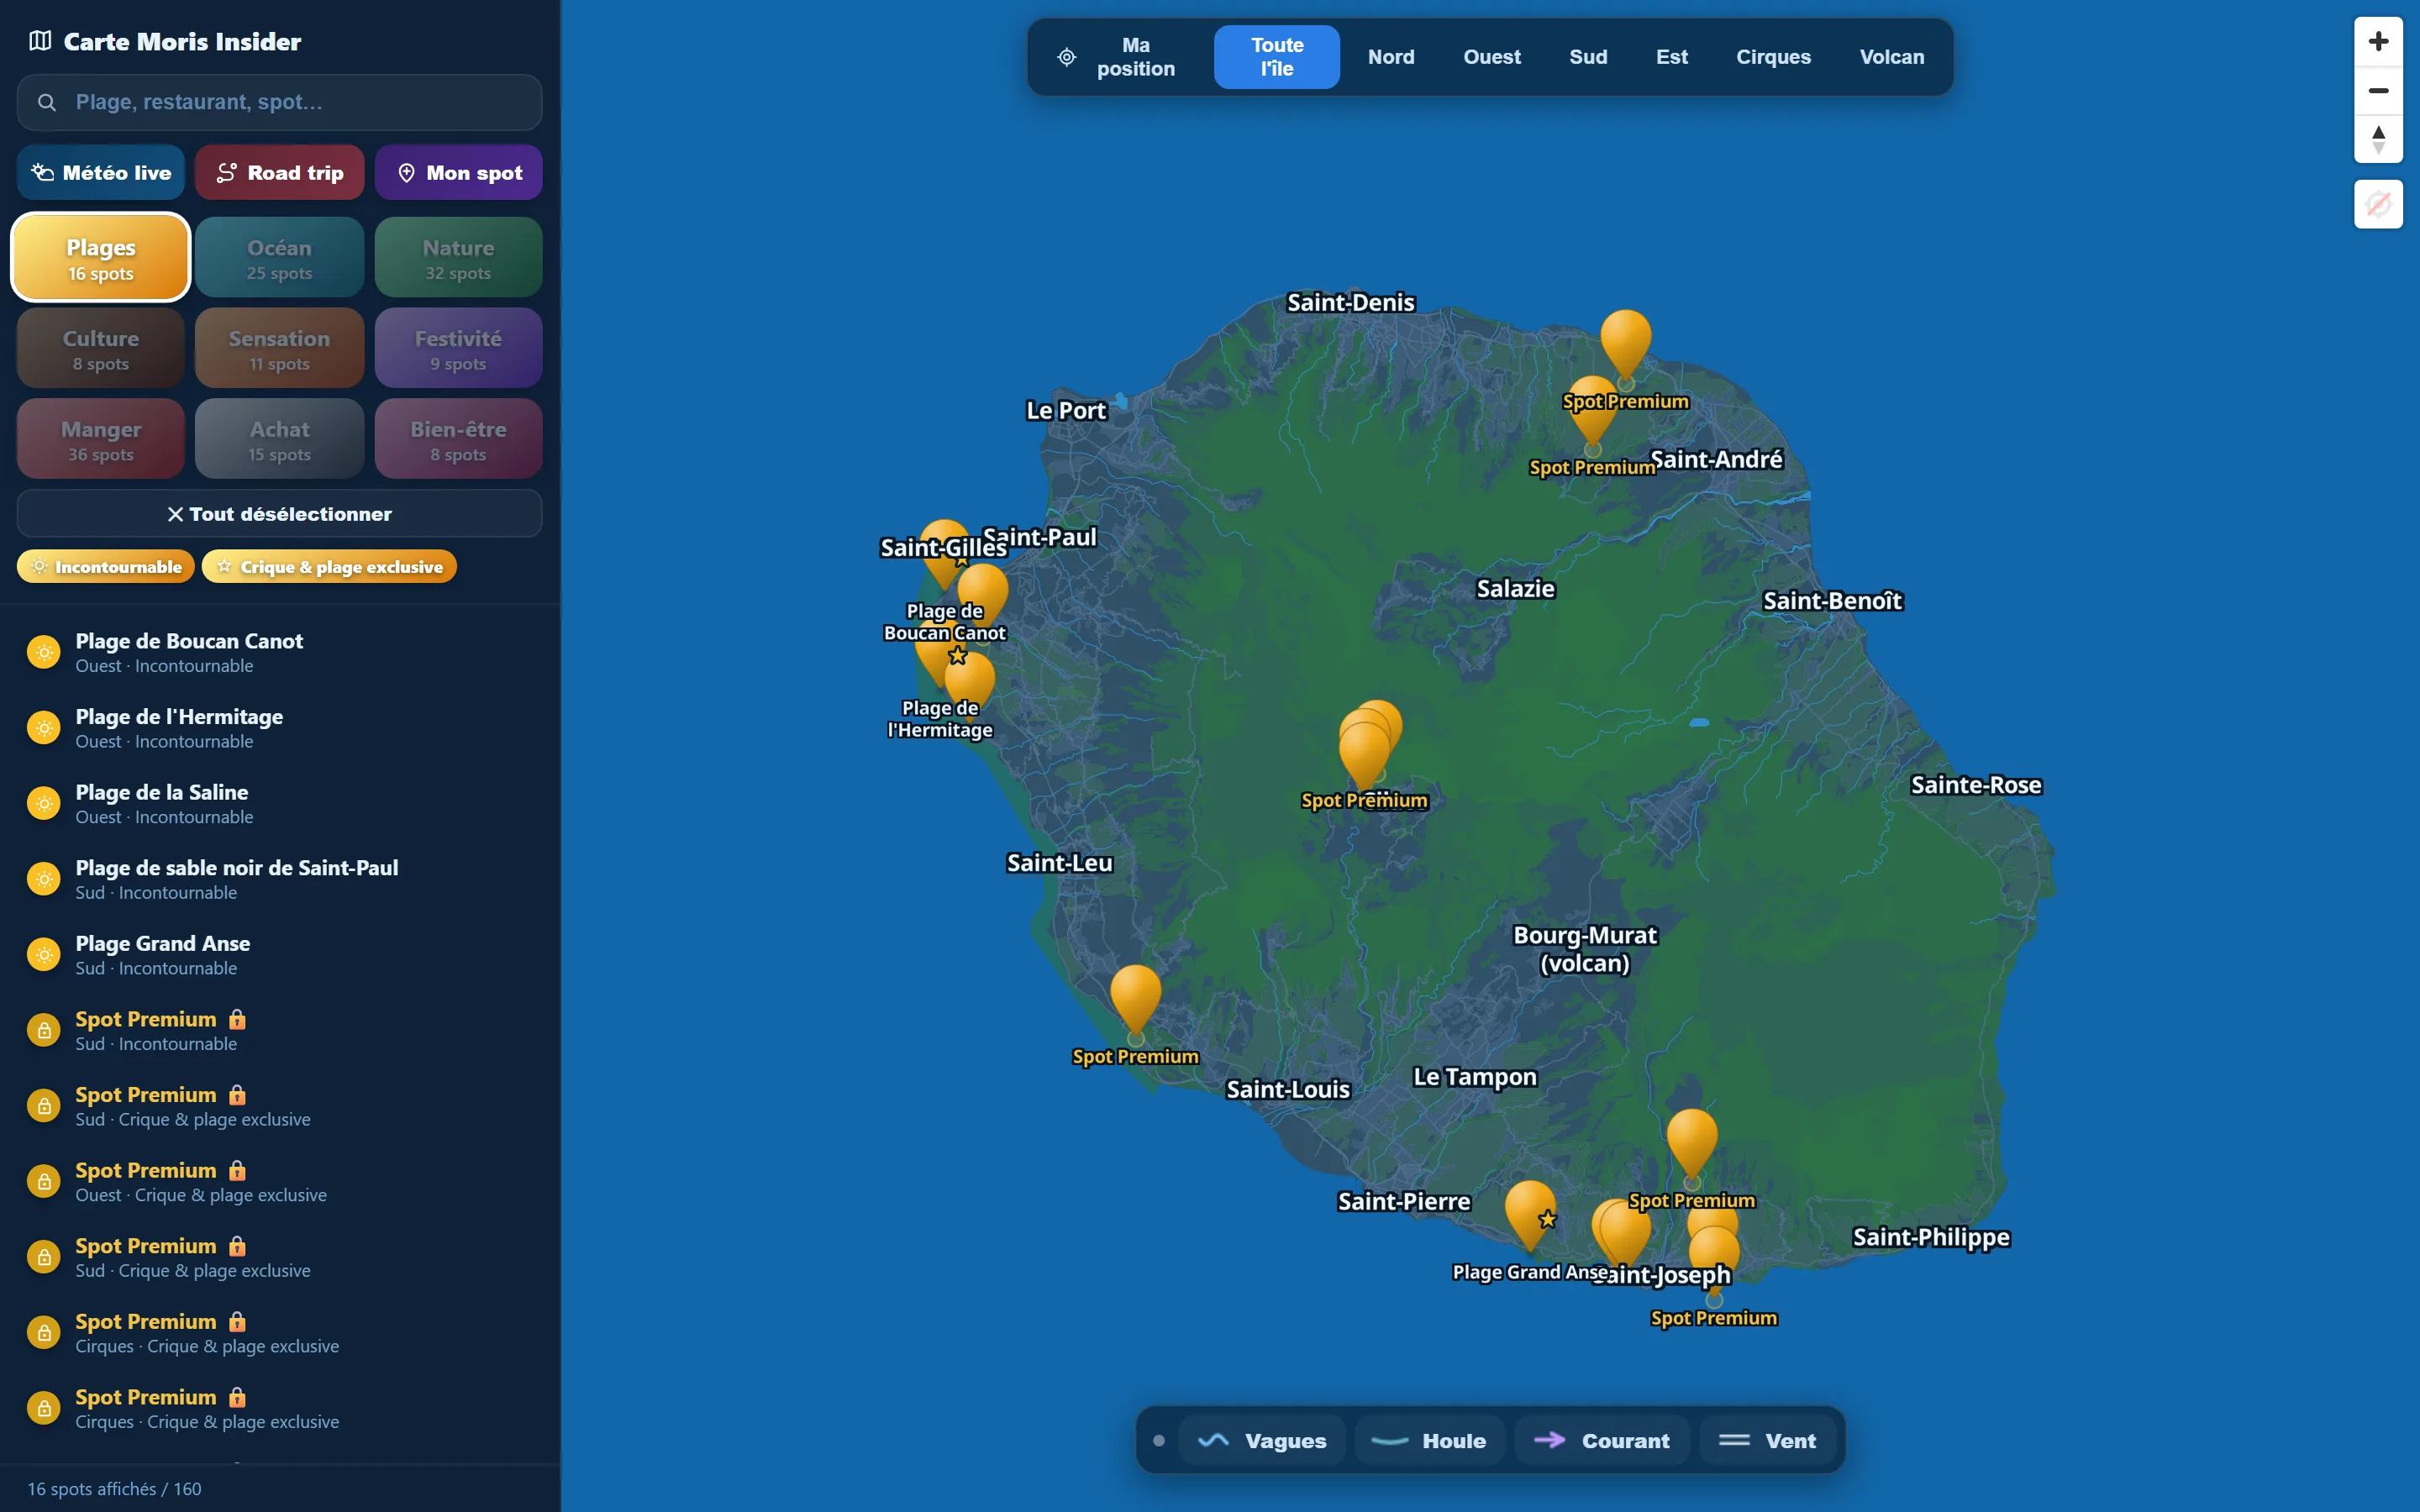Open the Road trip button

279,173
